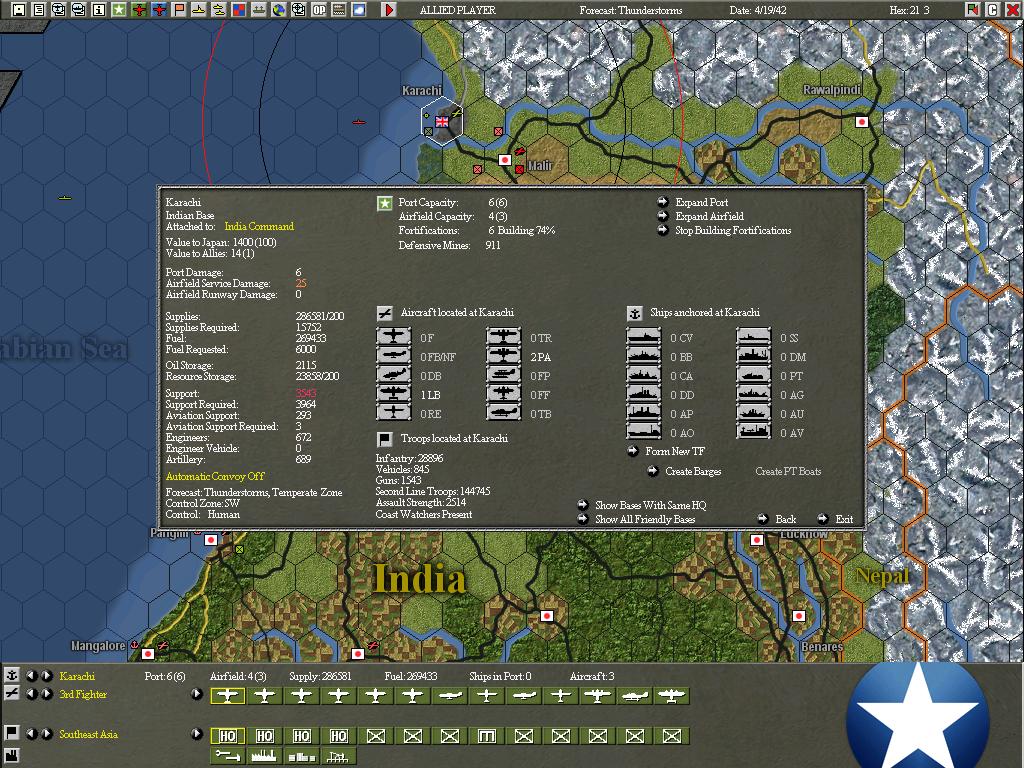
Task: Select next air unit after 3rd Fighter
Action: (x=47, y=694)
